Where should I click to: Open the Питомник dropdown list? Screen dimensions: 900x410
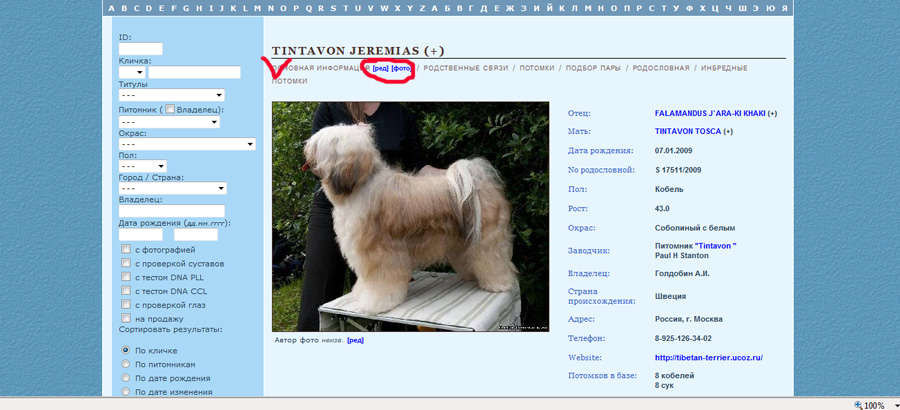click(x=169, y=122)
